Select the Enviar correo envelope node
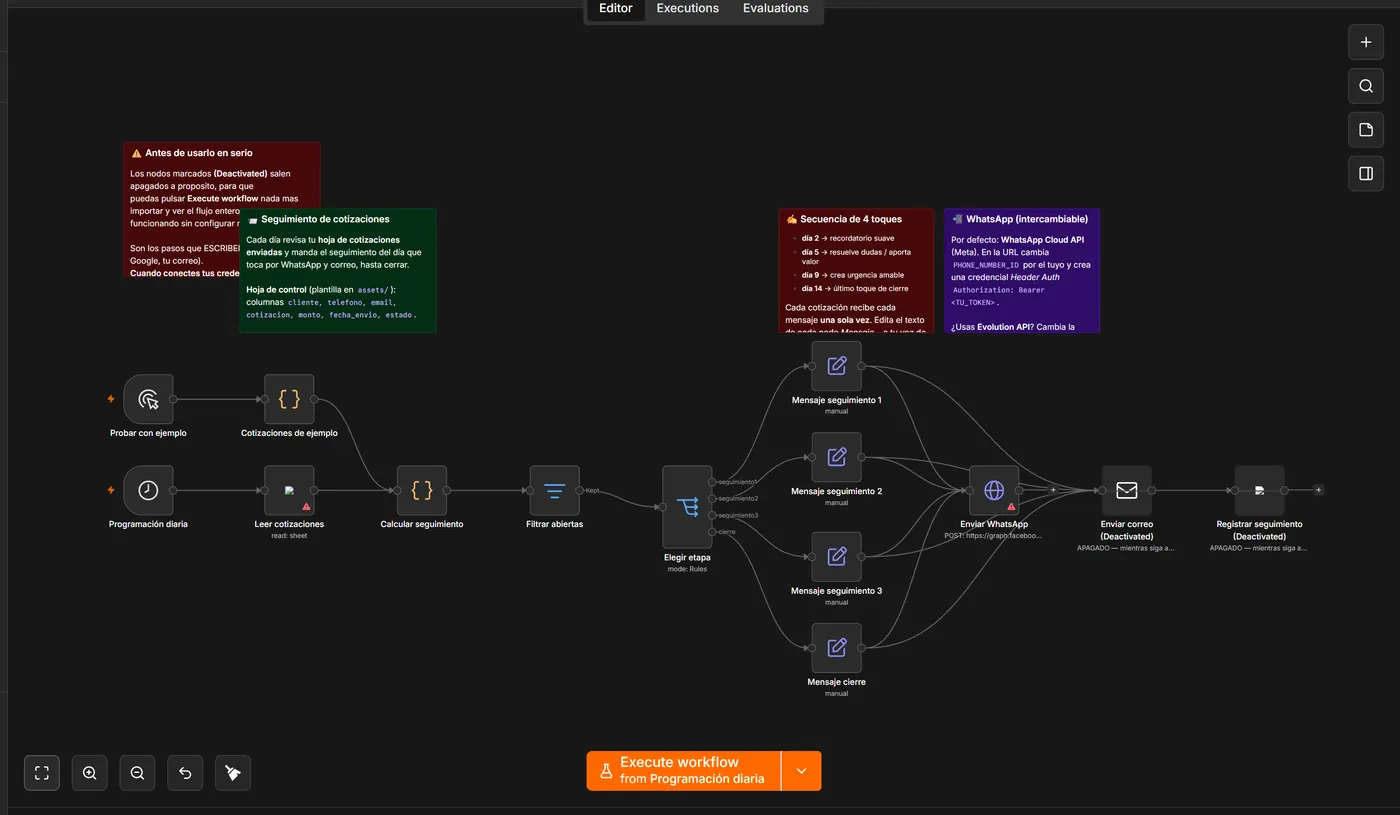This screenshot has height=815, width=1400. [x=1127, y=490]
